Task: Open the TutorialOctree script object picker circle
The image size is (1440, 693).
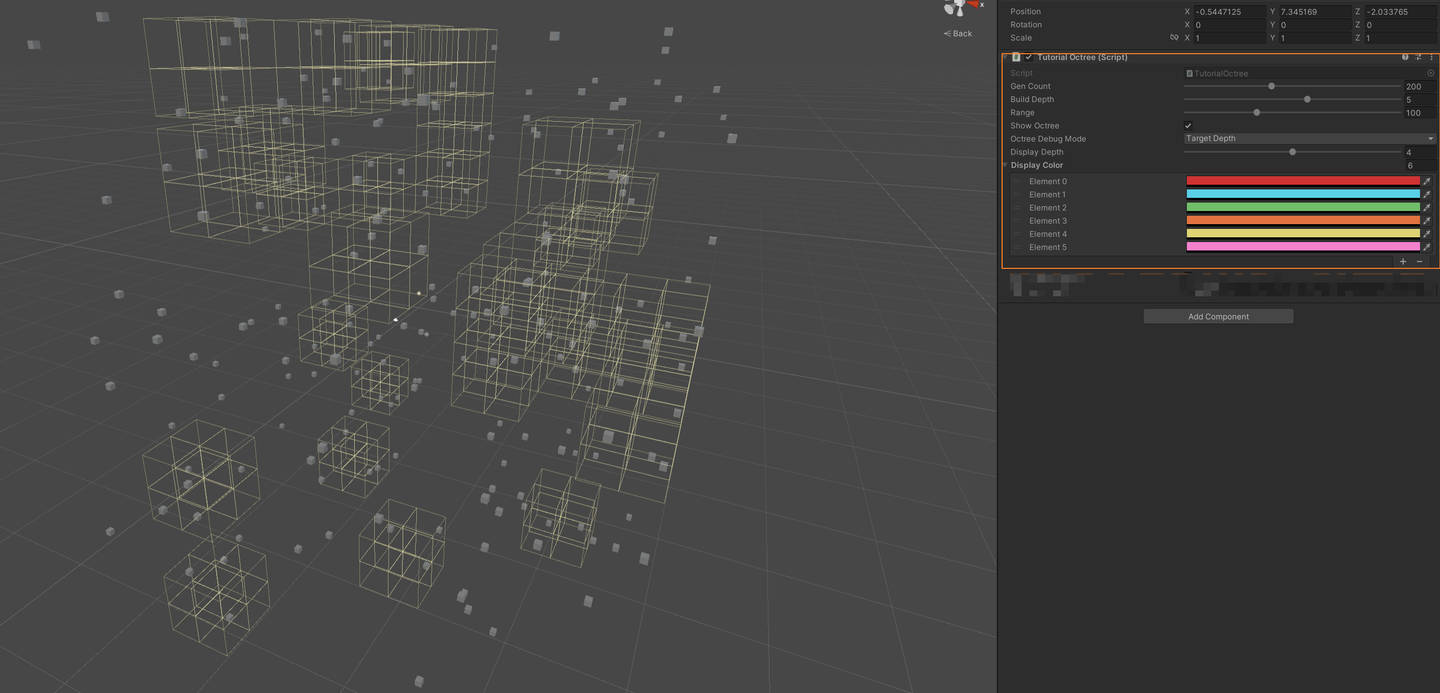Action: coord(1430,73)
